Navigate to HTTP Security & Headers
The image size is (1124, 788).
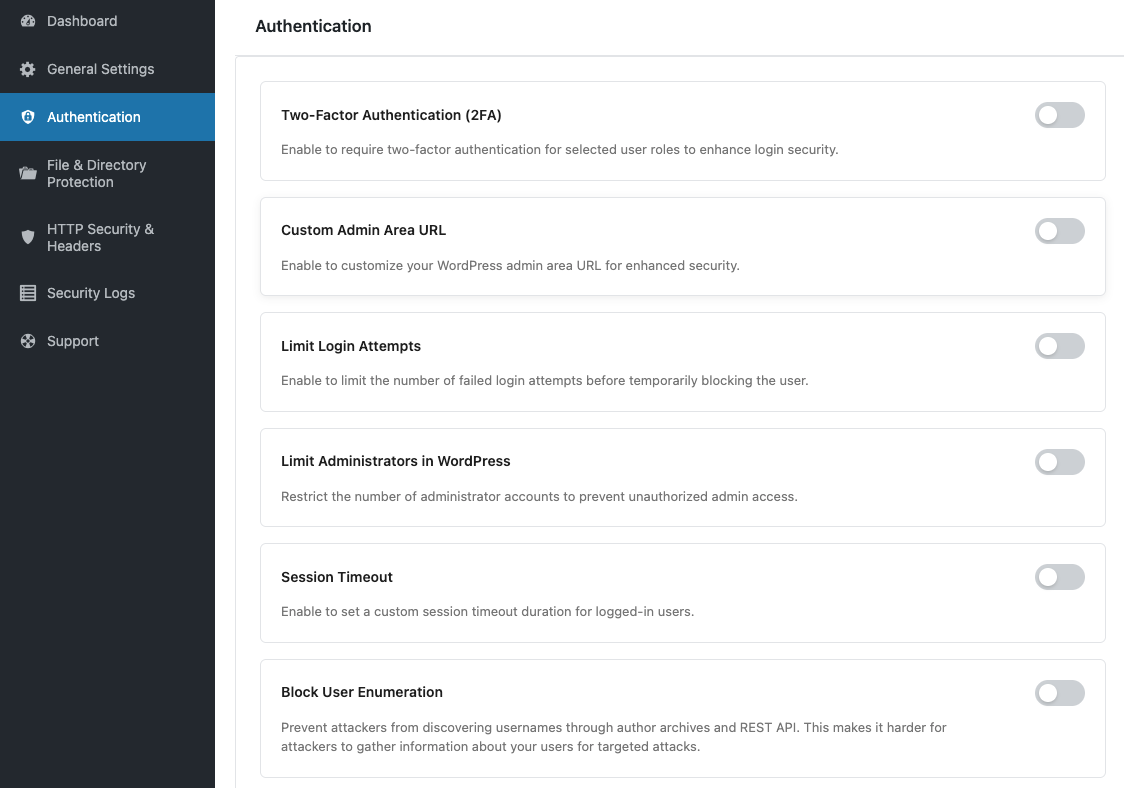(x=100, y=237)
